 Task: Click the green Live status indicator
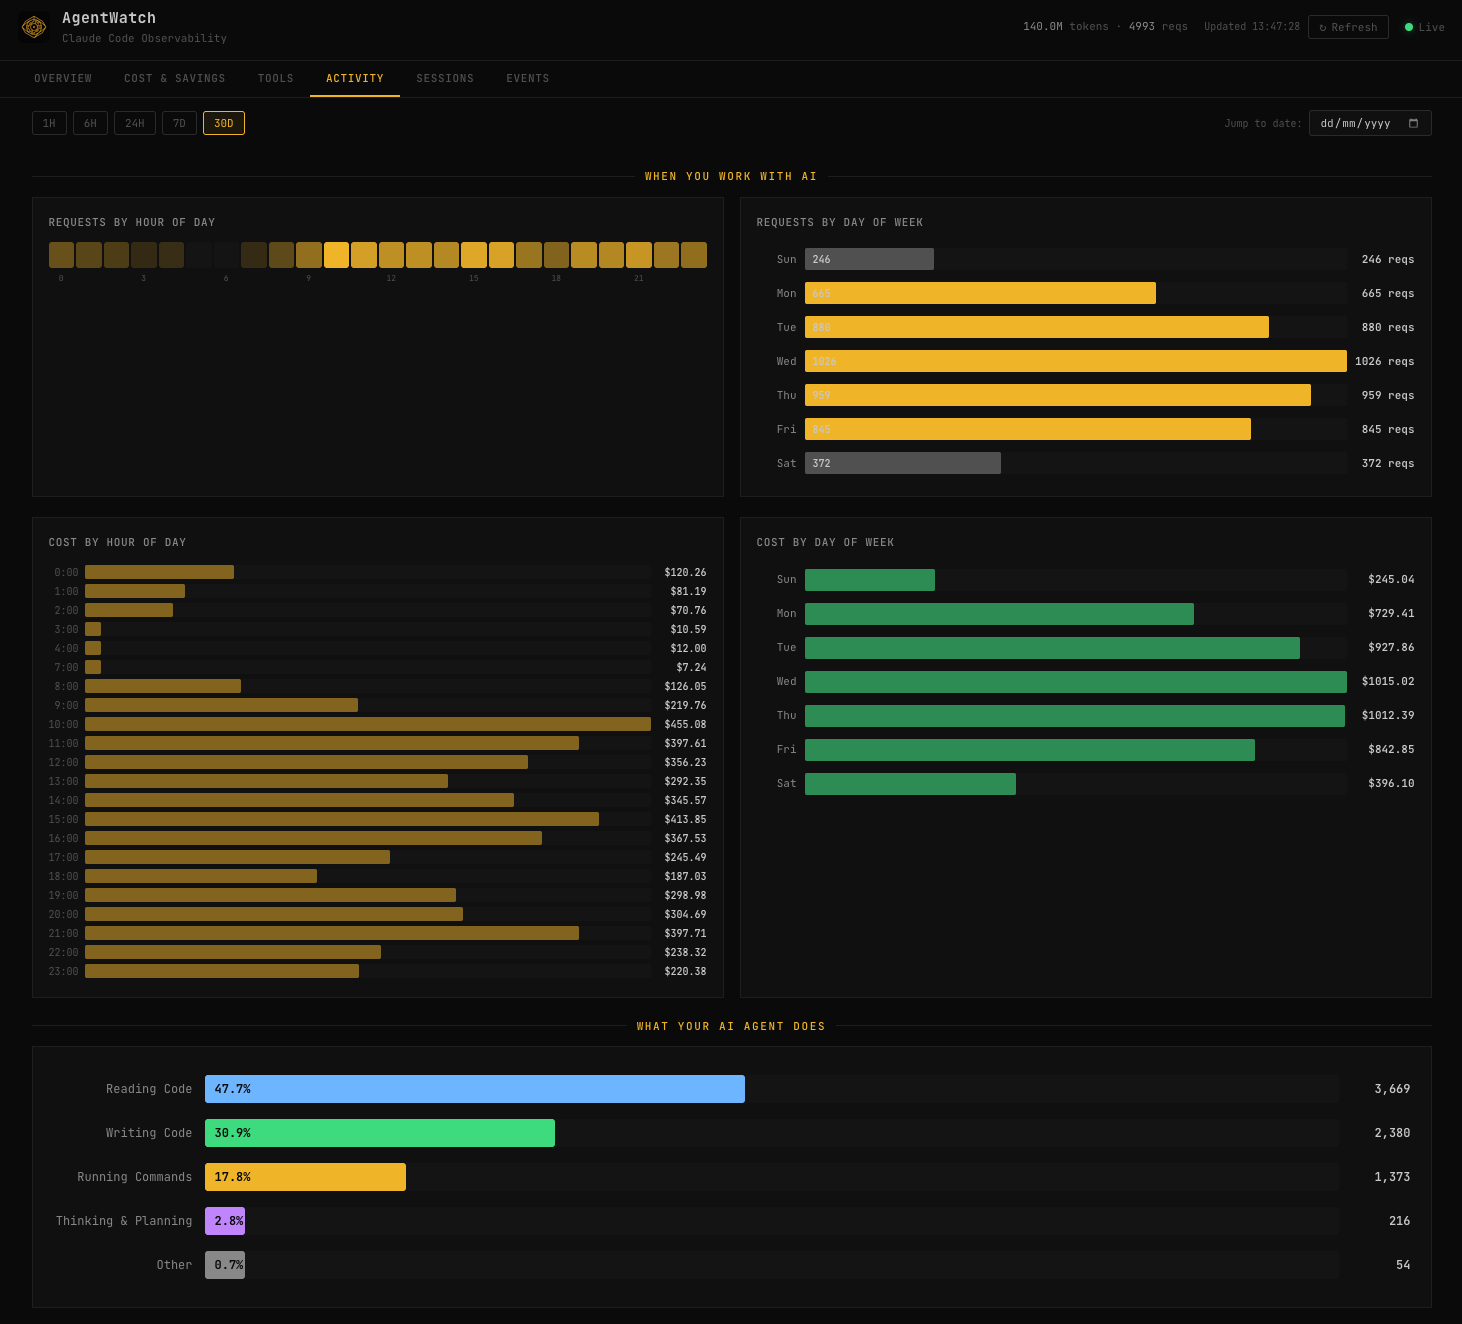coord(1410,27)
